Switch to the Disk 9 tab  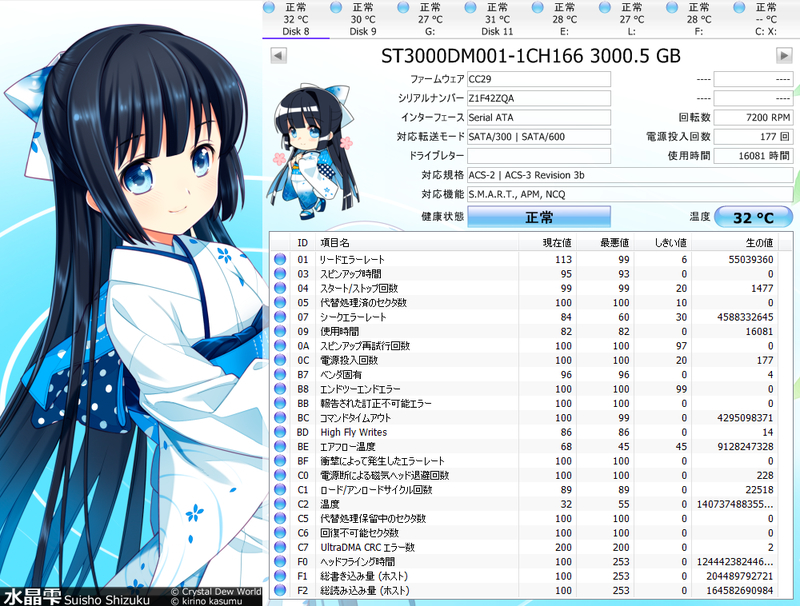[363, 19]
